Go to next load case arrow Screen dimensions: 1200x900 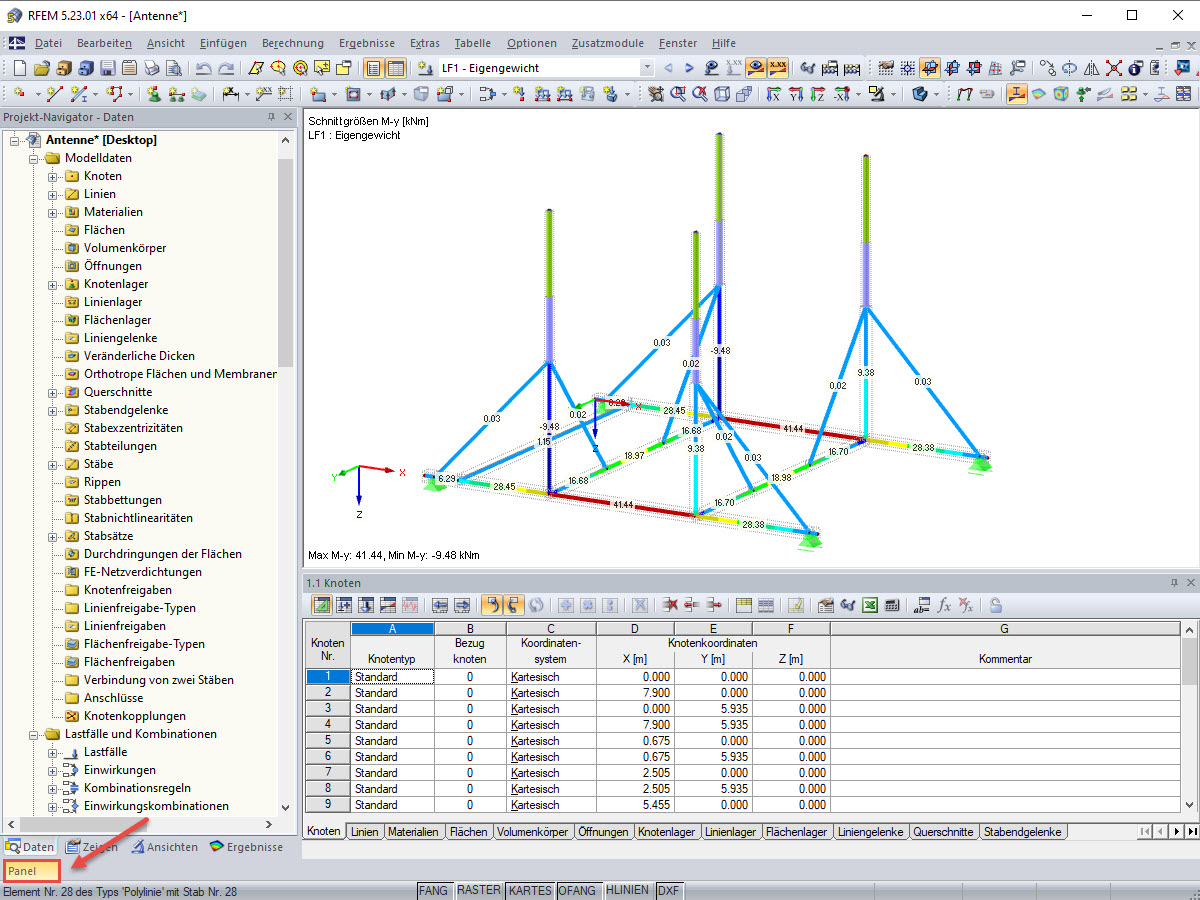[689, 68]
